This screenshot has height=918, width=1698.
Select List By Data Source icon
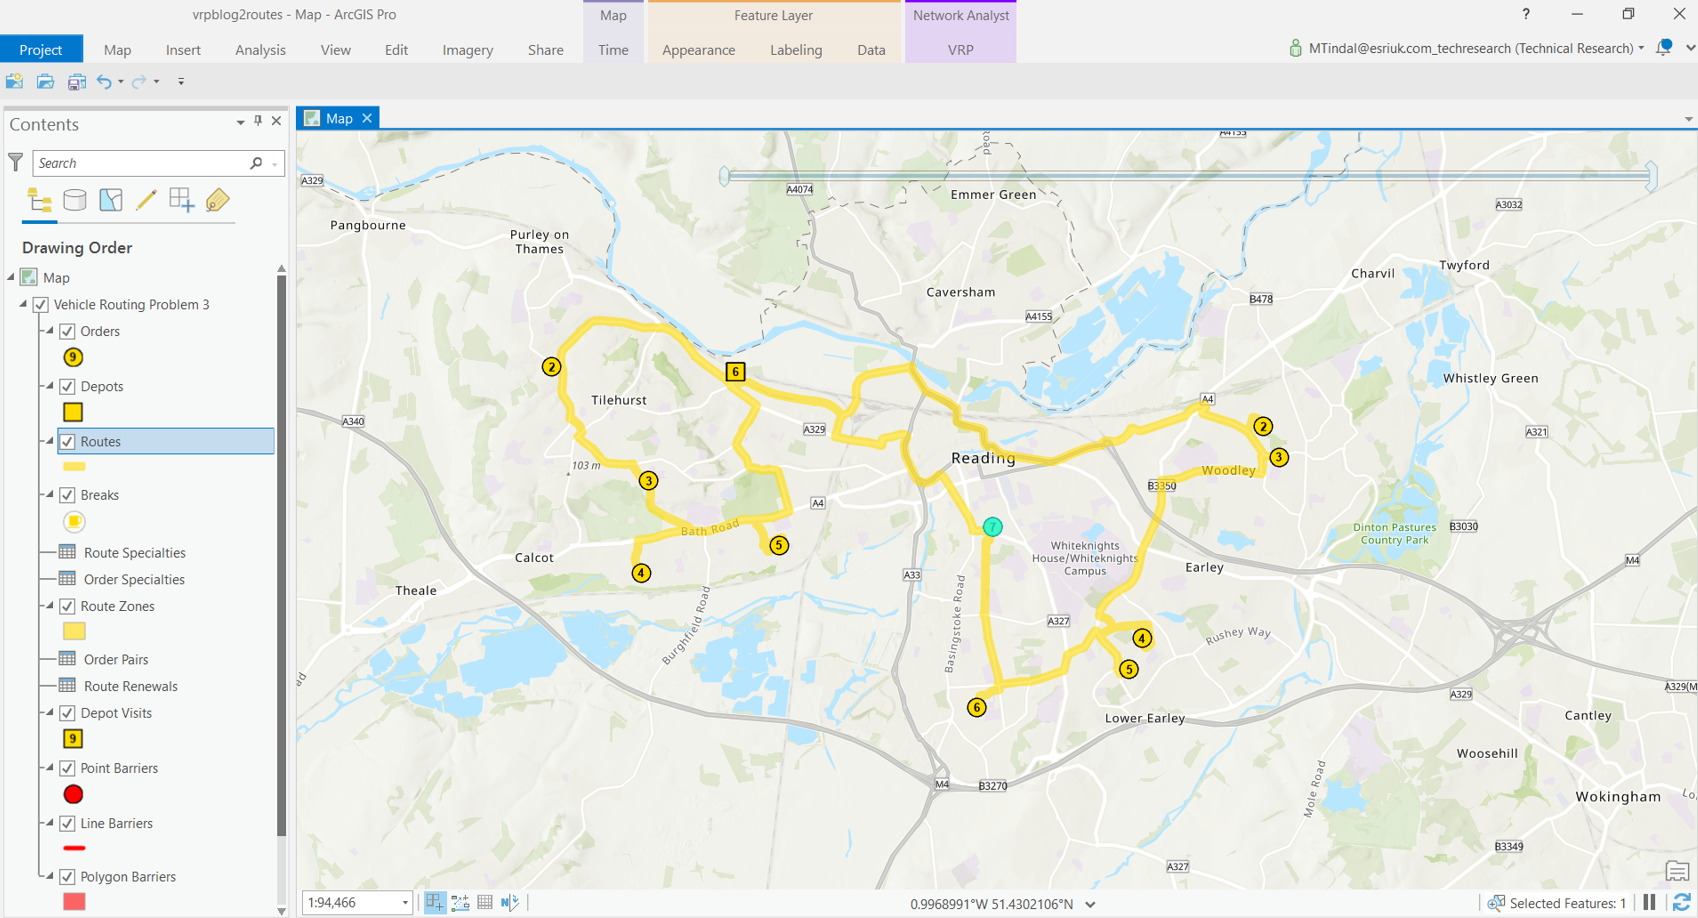(75, 201)
